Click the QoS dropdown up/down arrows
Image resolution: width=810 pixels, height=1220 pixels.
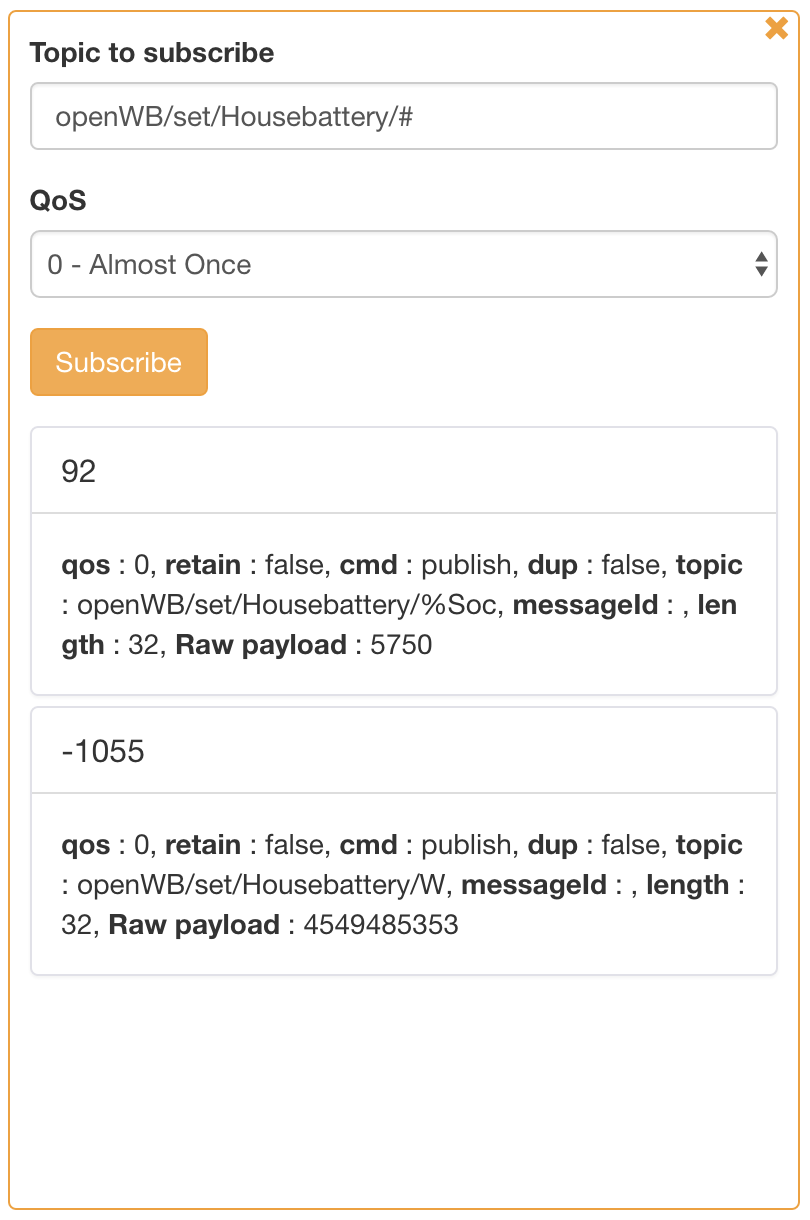point(761,265)
